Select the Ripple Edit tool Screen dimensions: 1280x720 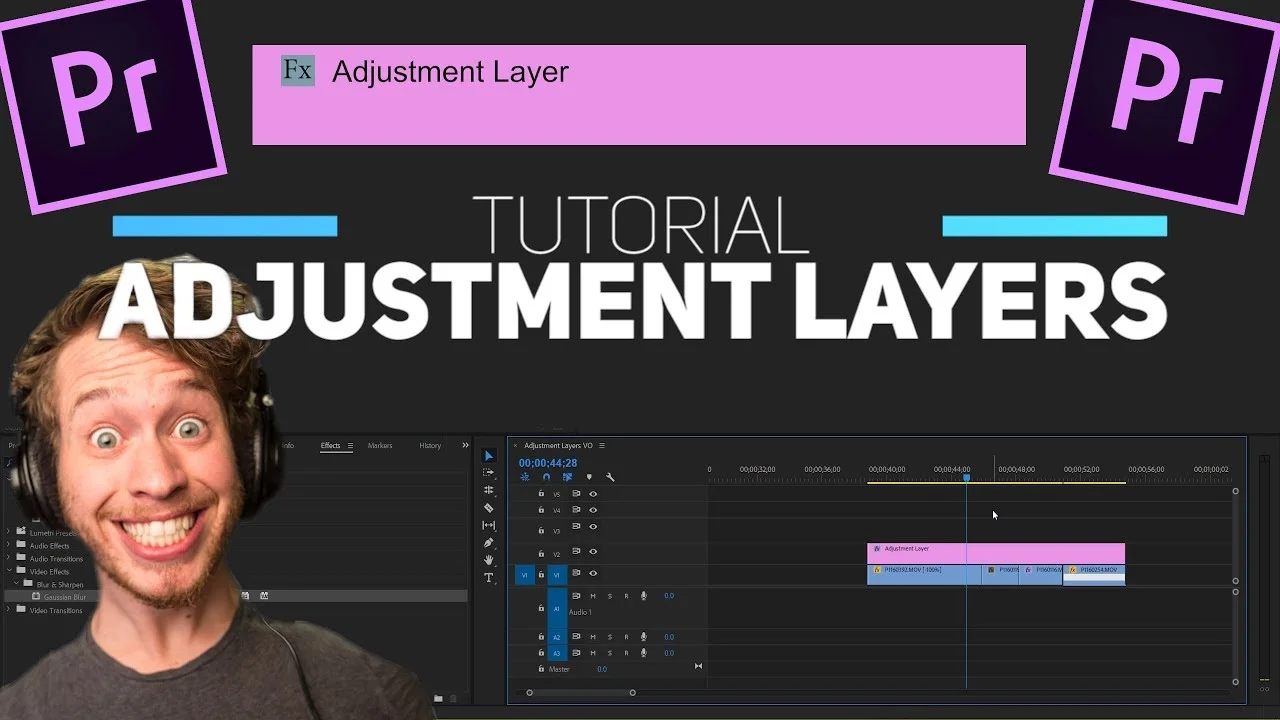tap(489, 490)
